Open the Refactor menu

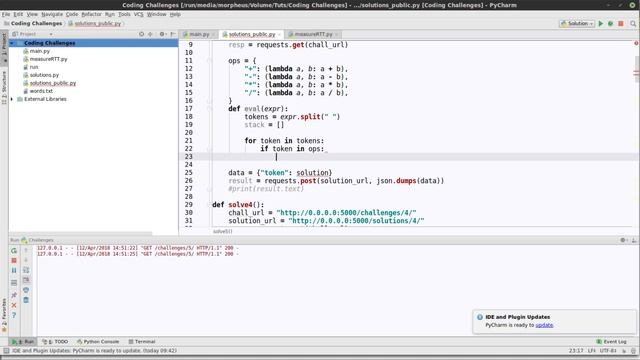[x=91, y=14]
